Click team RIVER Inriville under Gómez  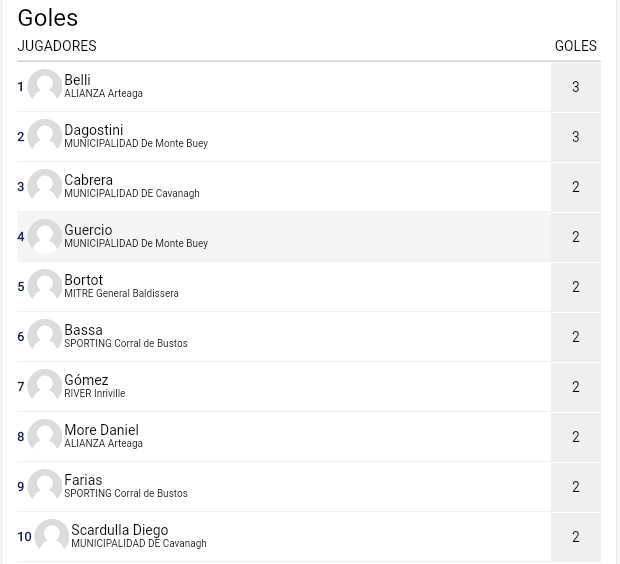[x=95, y=394]
